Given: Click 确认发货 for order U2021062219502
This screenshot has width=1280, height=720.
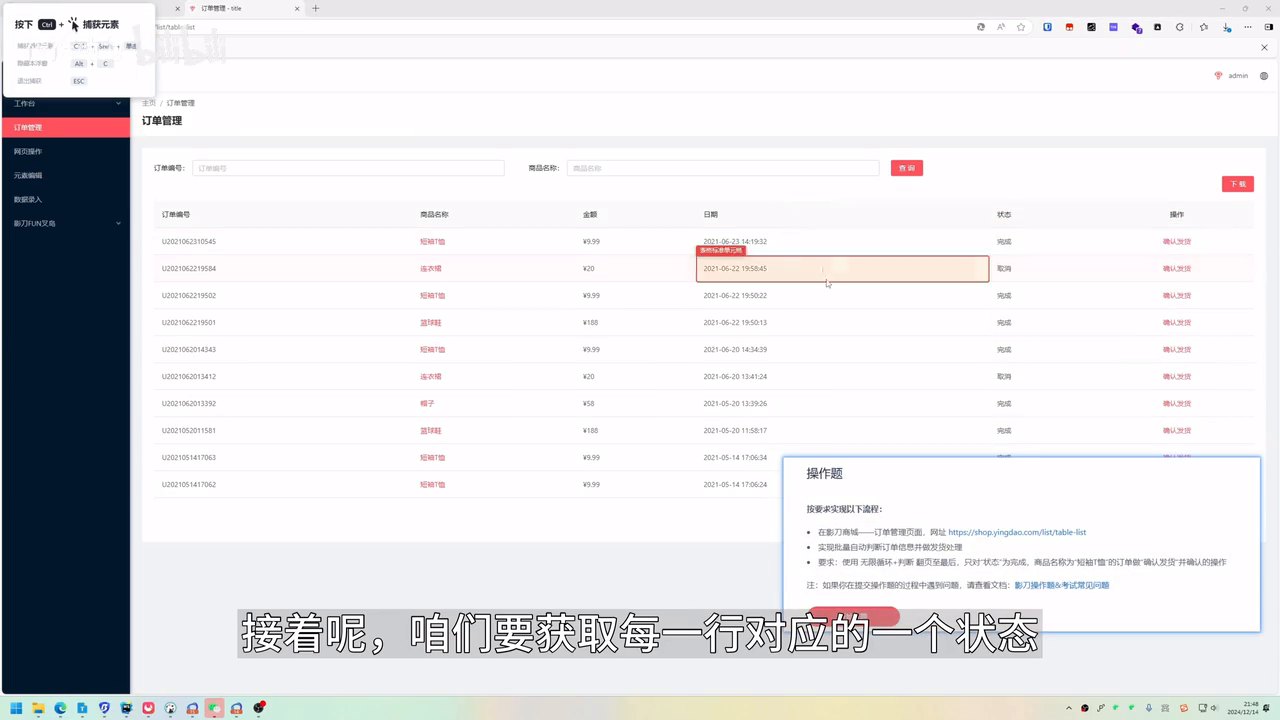Looking at the screenshot, I should click(1177, 295).
